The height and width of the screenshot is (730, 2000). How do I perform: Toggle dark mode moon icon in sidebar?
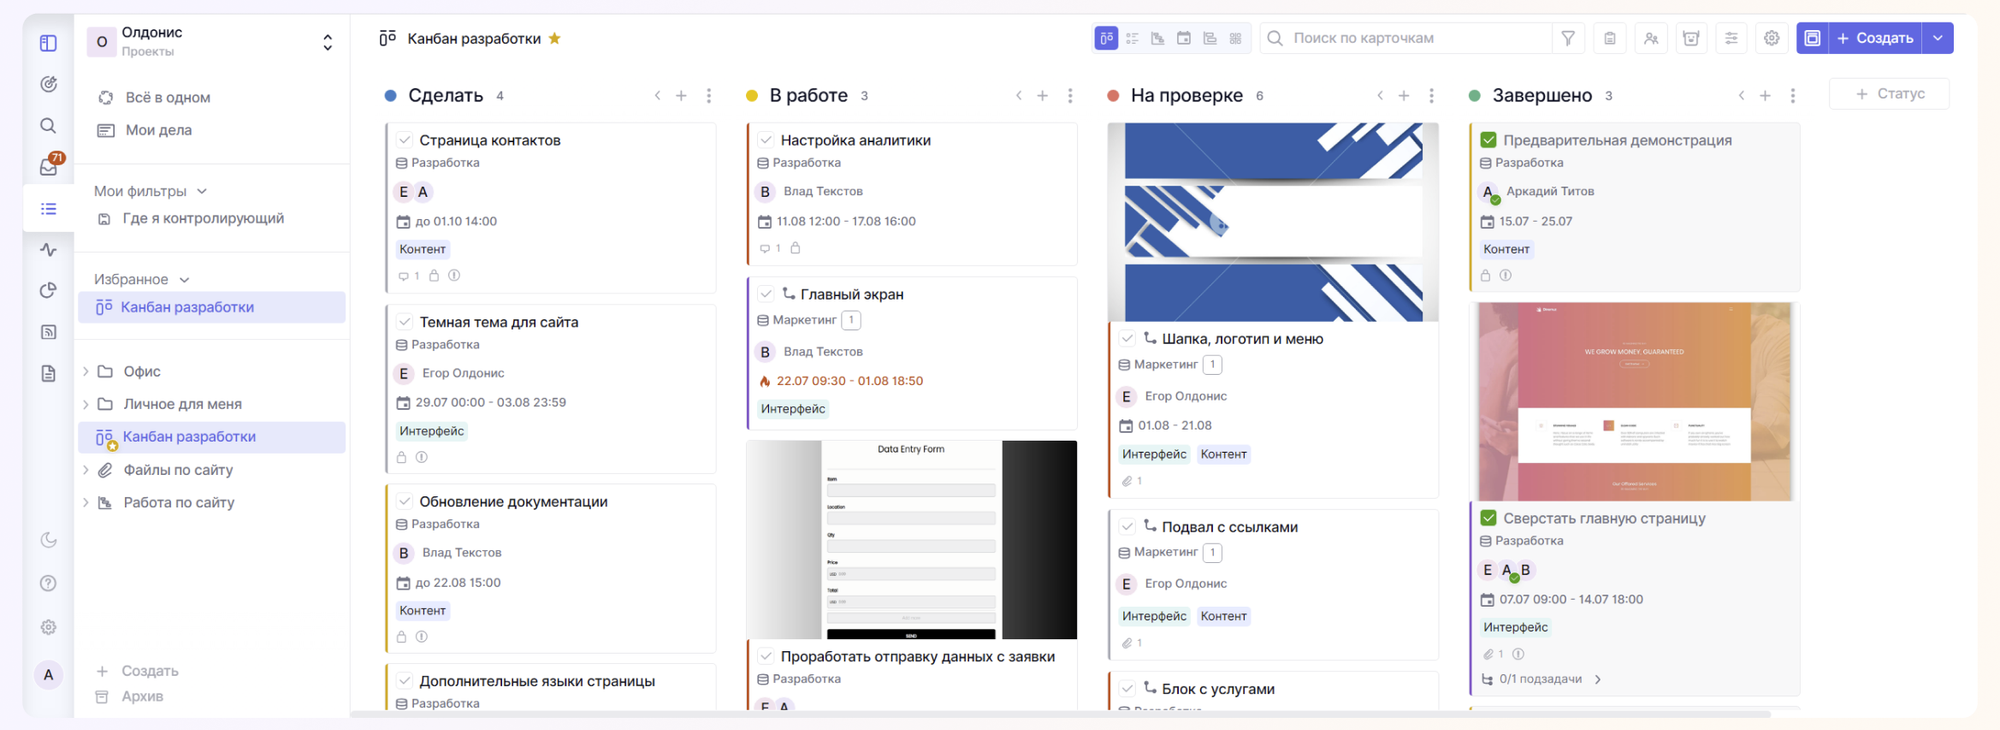(48, 540)
